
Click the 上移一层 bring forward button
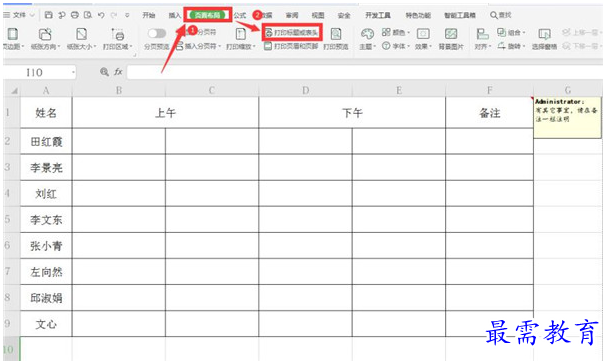(582, 33)
